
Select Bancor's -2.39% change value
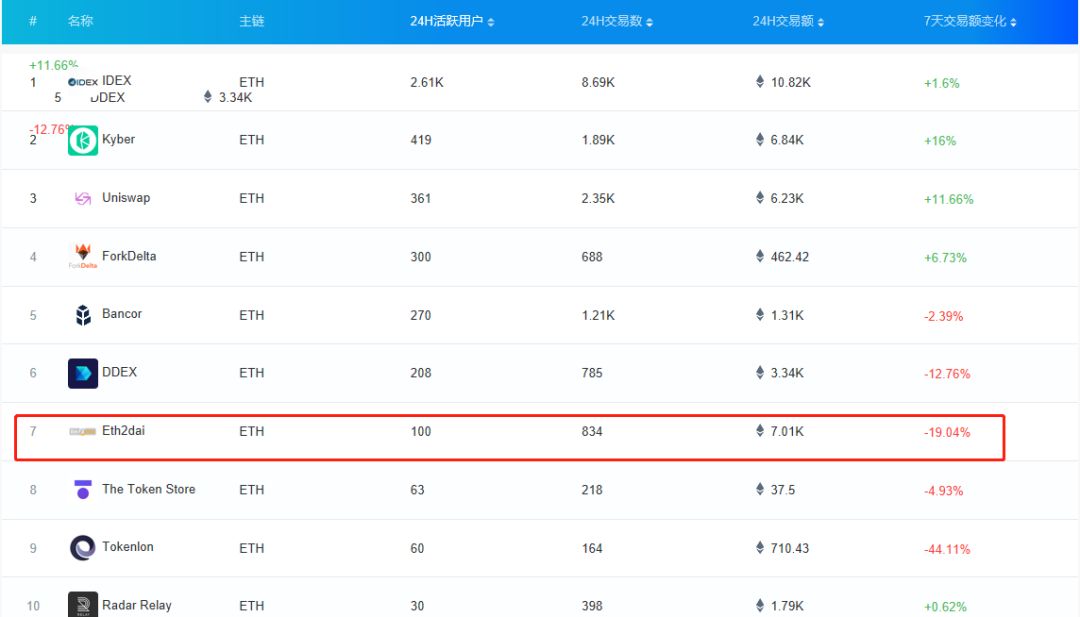[944, 316]
